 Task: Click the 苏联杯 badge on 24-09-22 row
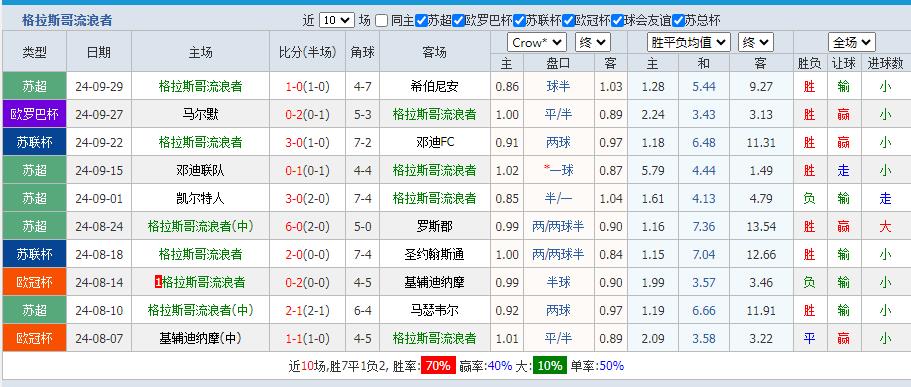point(34,142)
